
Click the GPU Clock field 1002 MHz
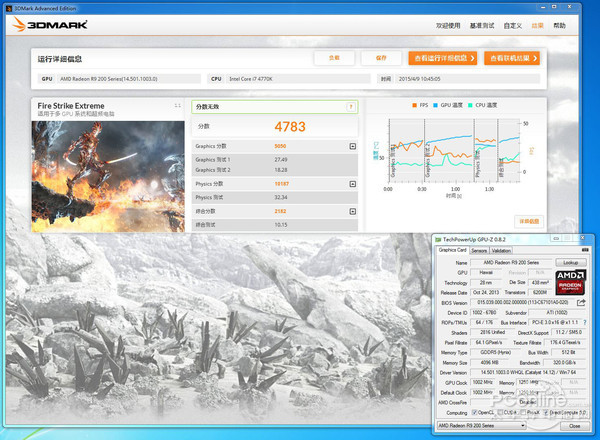483,382
